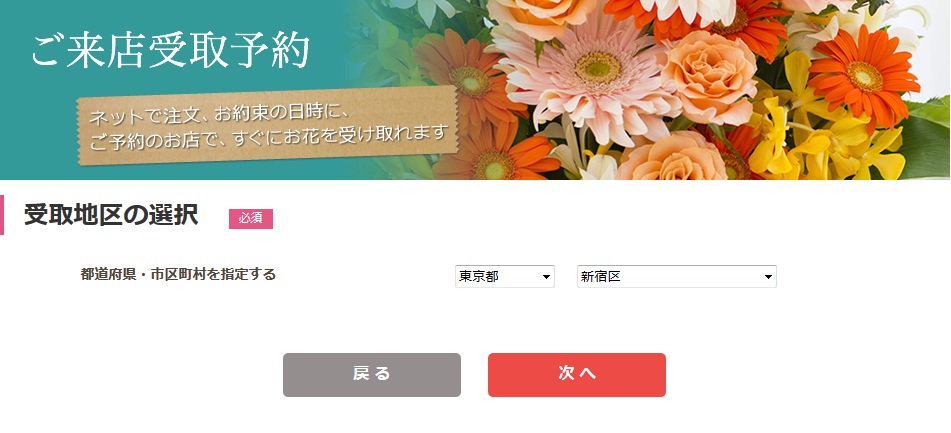Viewport: 951px width, 433px height.
Task: Proceed with the red 次へ button
Action: (x=577, y=375)
